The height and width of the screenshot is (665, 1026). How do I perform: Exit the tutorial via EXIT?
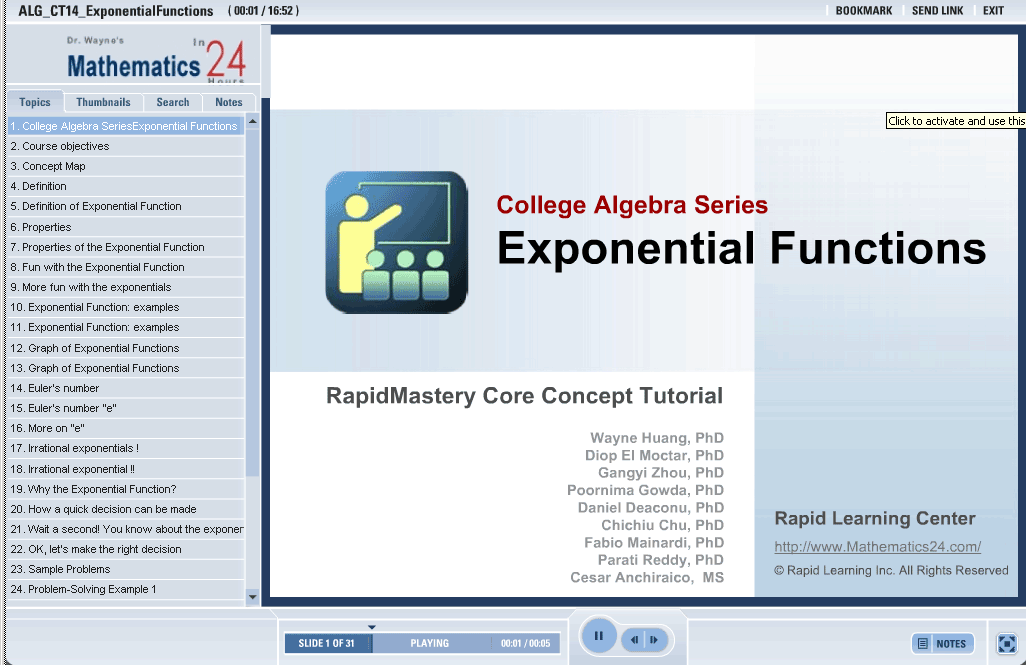coord(993,11)
